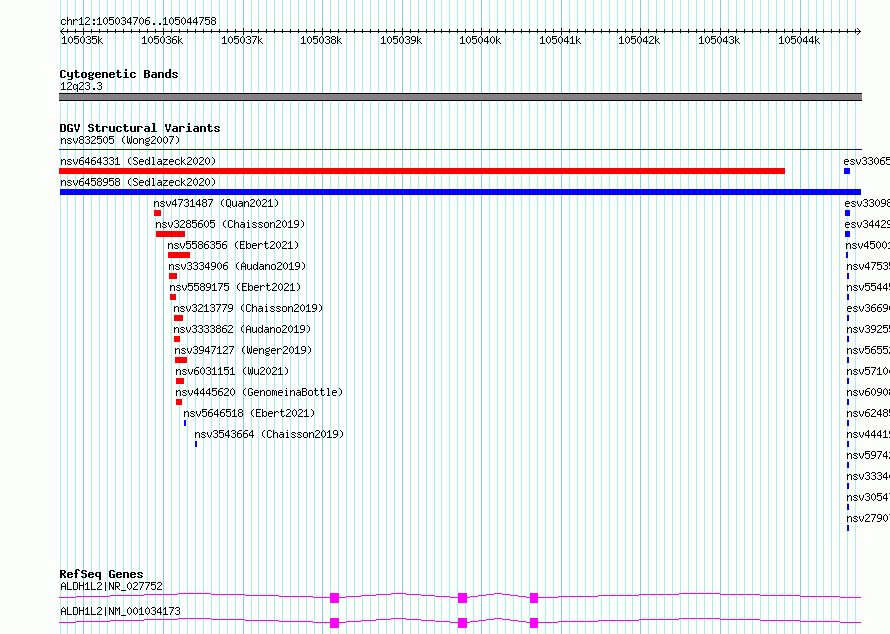This screenshot has width=890, height=634.
Task: Click the red bar below nsv3285605 label
Action: tap(170, 234)
